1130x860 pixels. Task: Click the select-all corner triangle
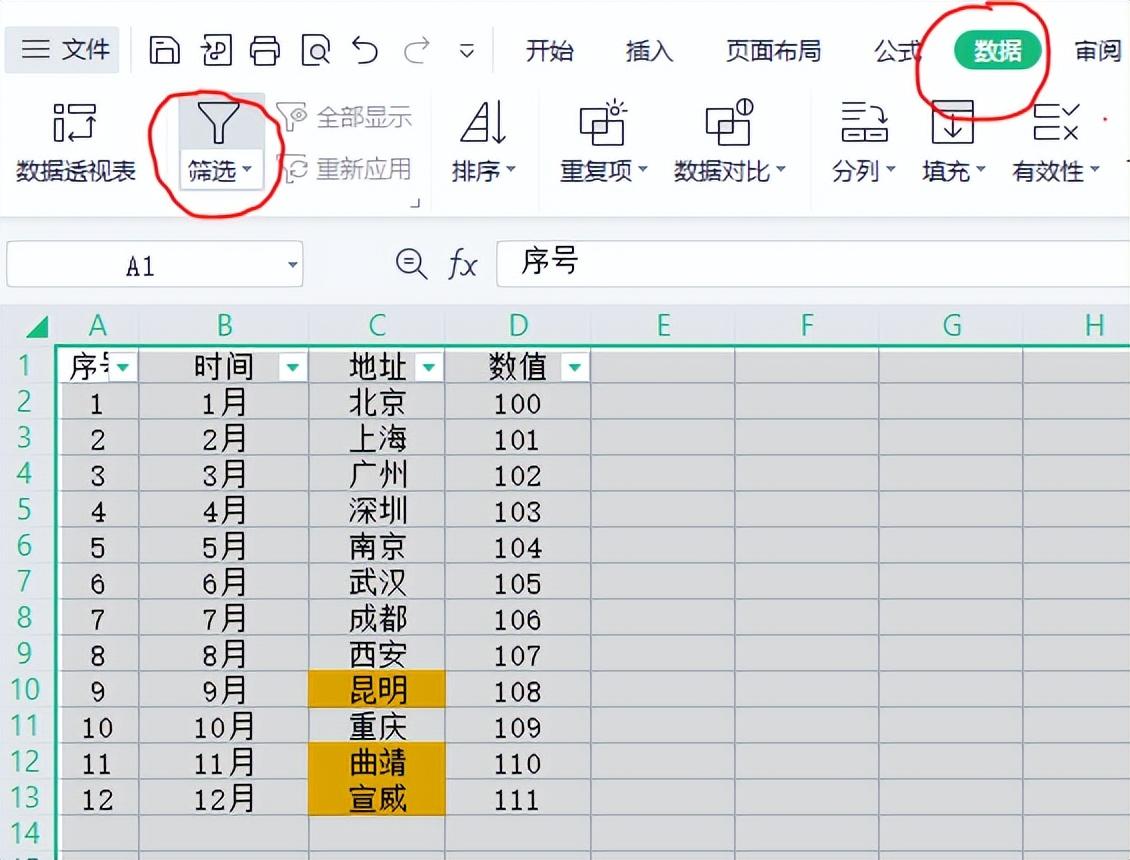click(x=37, y=327)
